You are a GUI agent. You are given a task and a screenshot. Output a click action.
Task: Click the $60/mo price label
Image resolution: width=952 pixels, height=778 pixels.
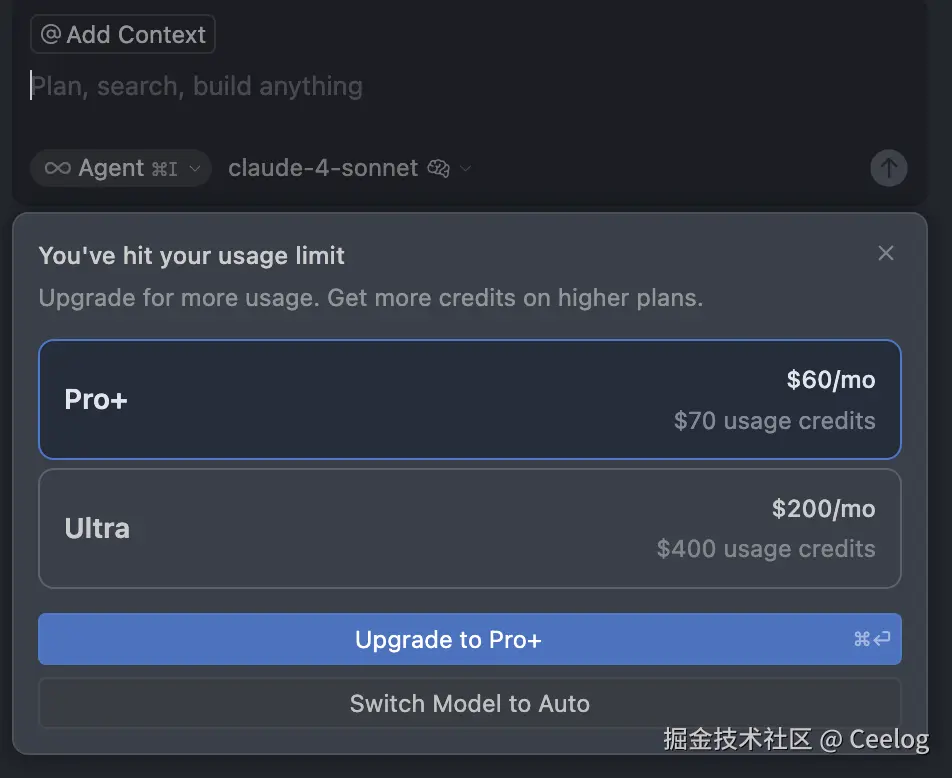point(832,380)
